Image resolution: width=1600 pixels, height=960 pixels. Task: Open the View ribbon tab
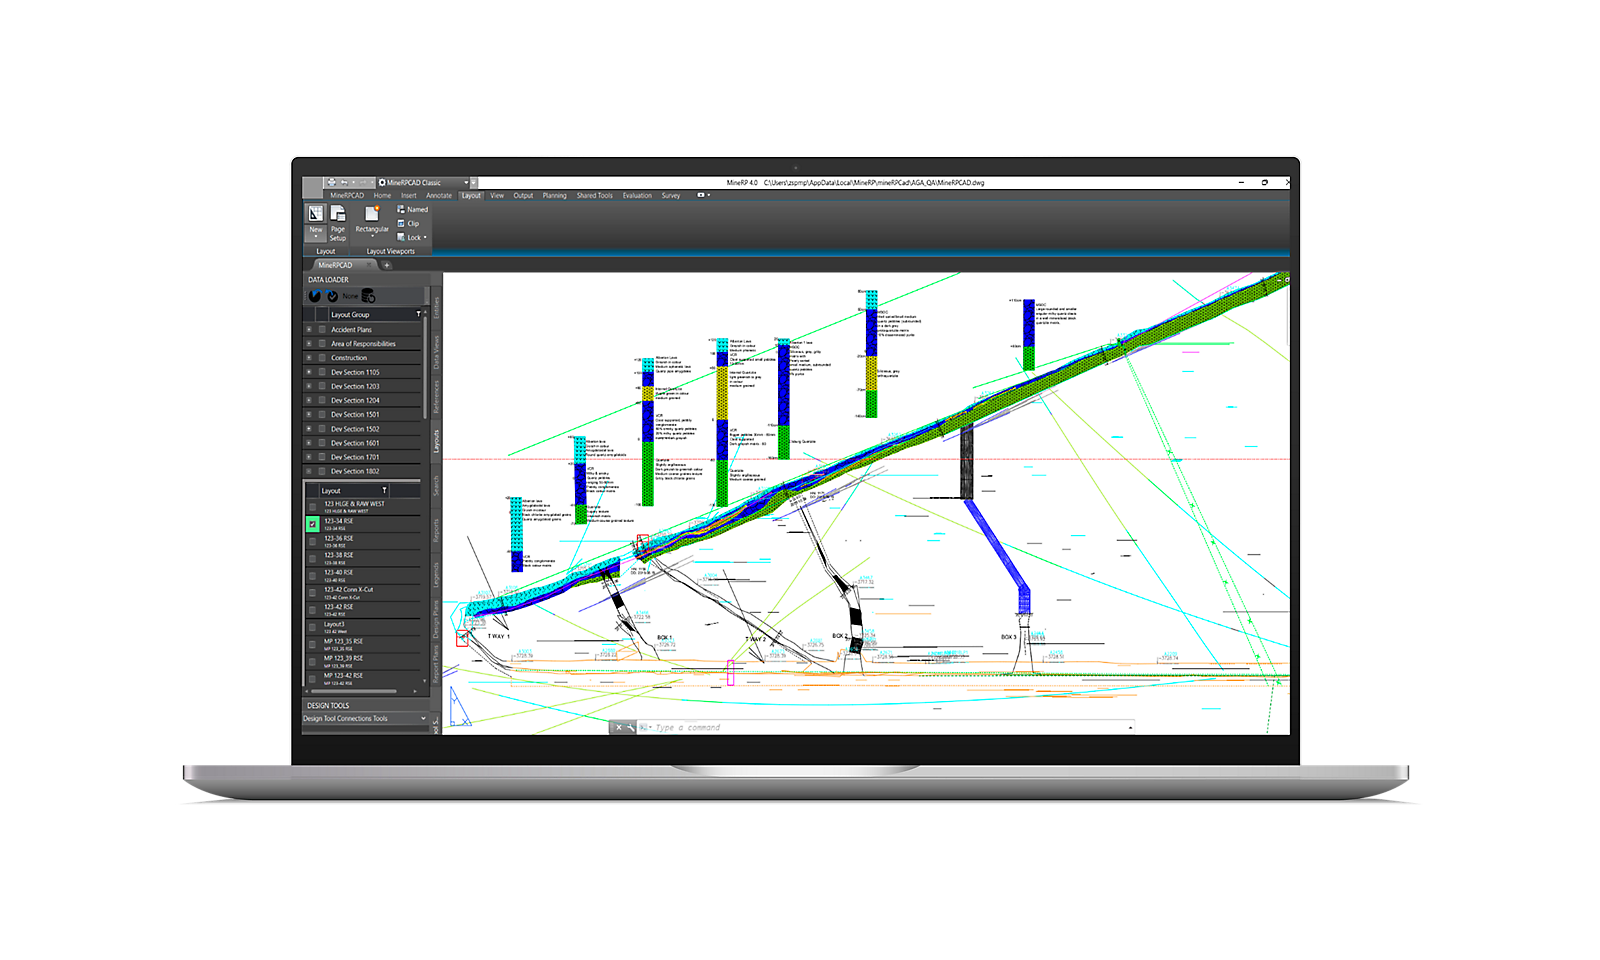point(497,196)
